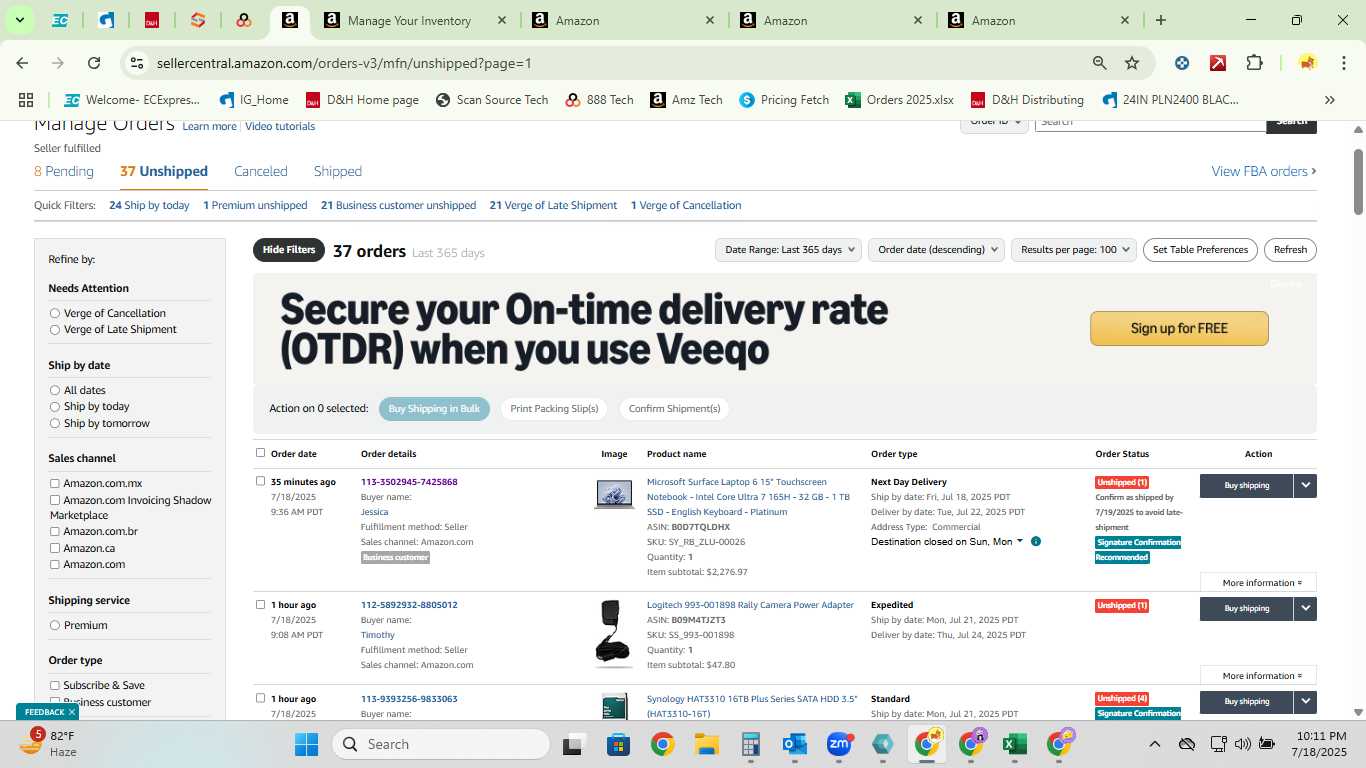Reload the page with refresh icon

click(94, 63)
